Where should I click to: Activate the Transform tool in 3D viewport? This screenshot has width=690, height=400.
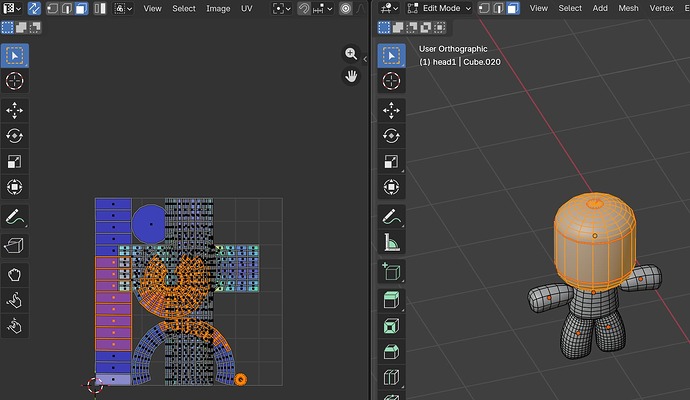(x=391, y=187)
